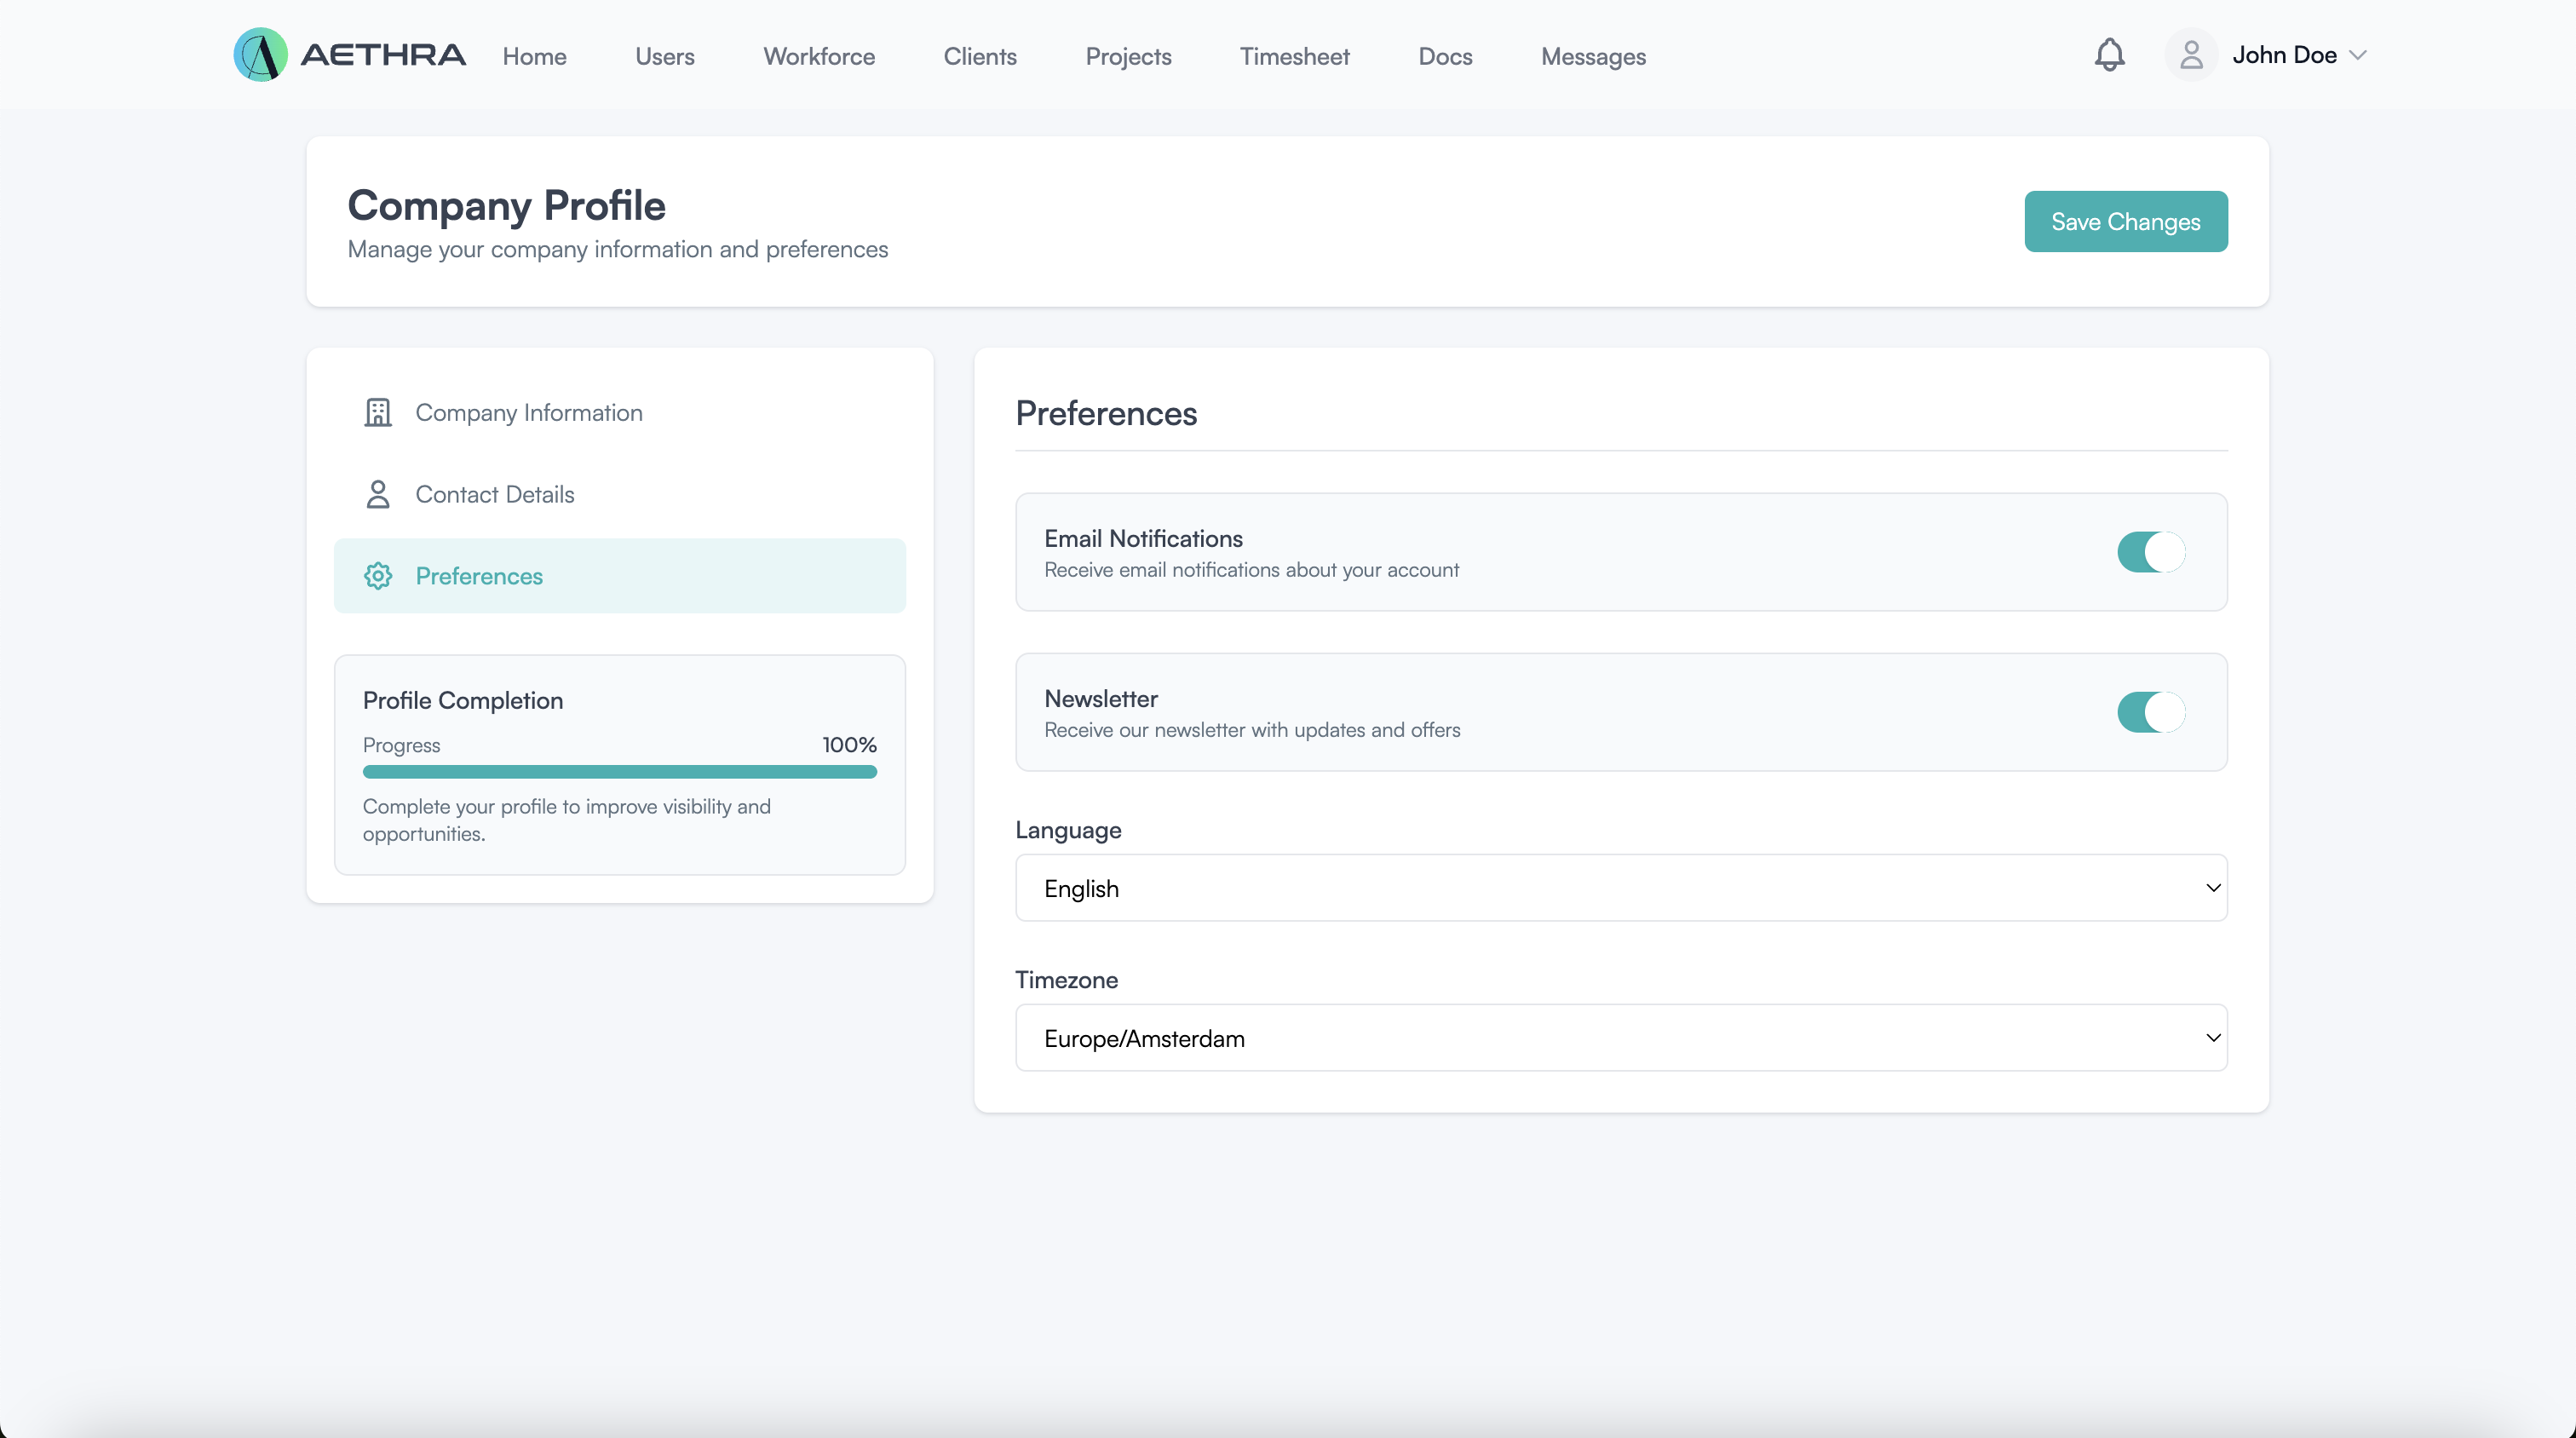Screen dimensions: 2576x1438
Task: Click the user avatar icon
Action: [2190, 55]
